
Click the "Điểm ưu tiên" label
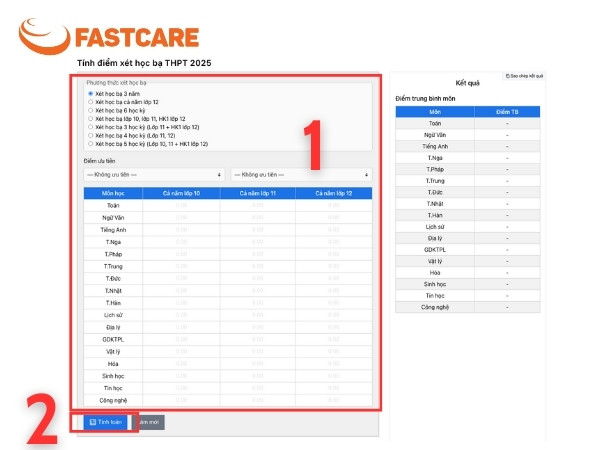[x=99, y=161]
